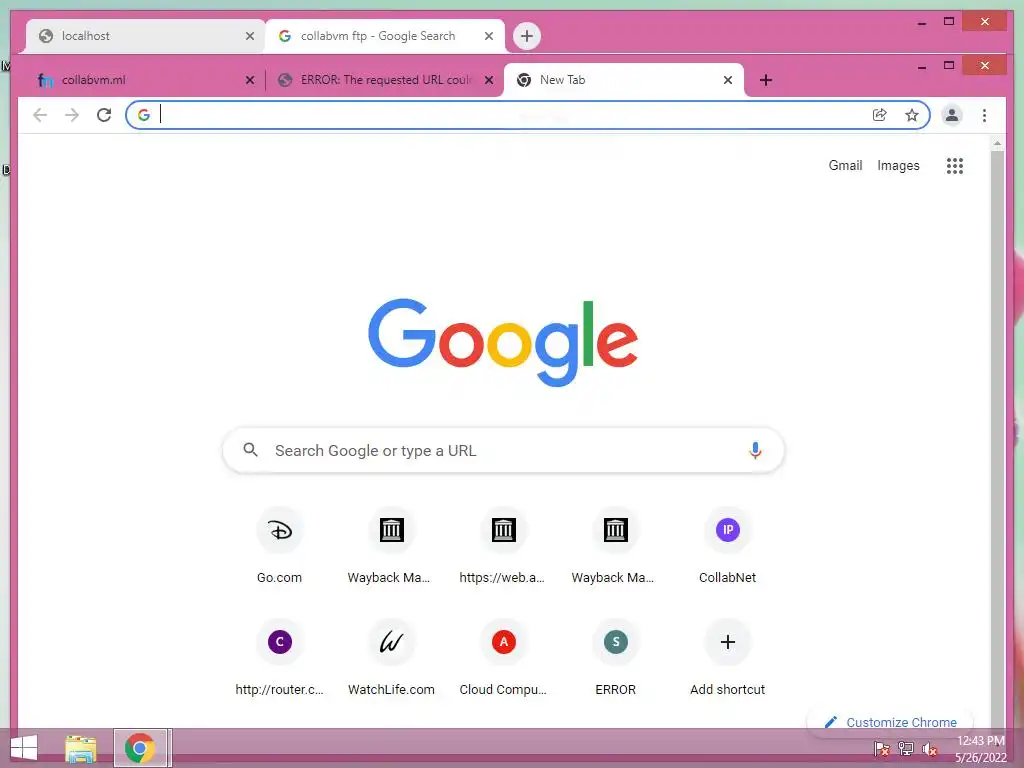Click the vertical scrollbar of the page
This screenshot has width=1024, height=768.
click(997, 438)
